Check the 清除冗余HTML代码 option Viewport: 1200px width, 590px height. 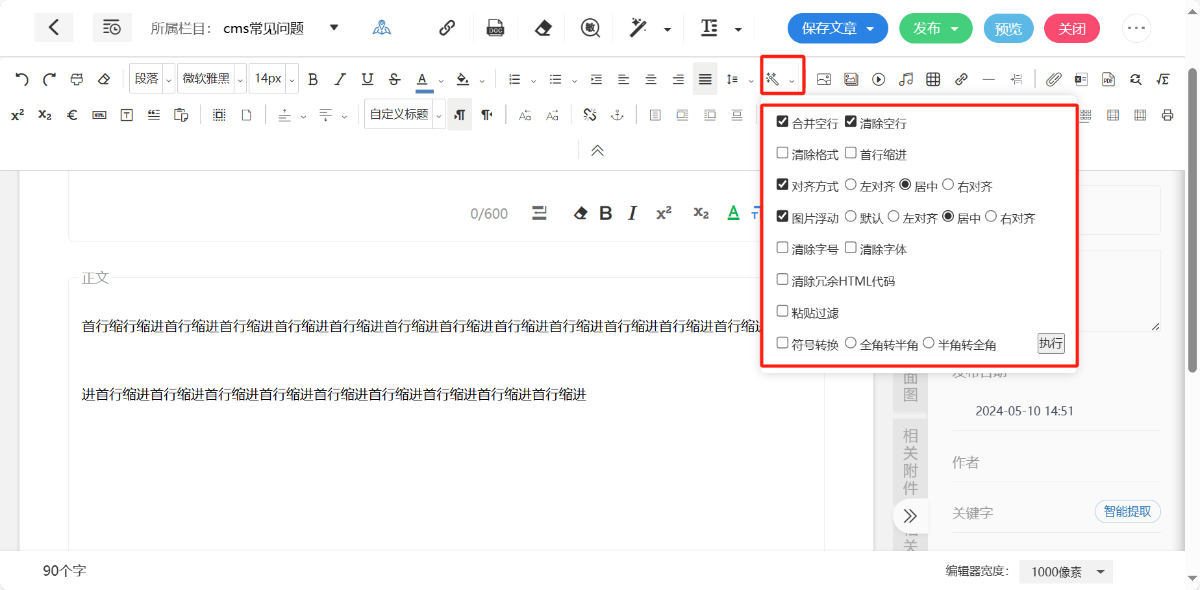point(783,280)
